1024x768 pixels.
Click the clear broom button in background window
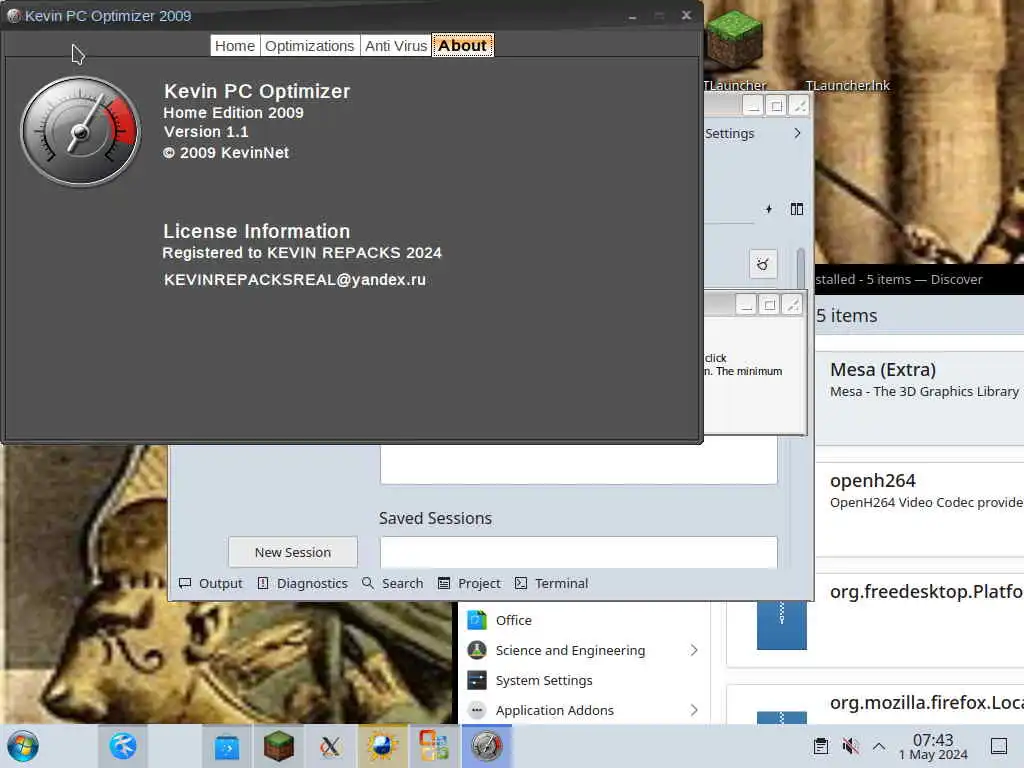[x=763, y=264]
